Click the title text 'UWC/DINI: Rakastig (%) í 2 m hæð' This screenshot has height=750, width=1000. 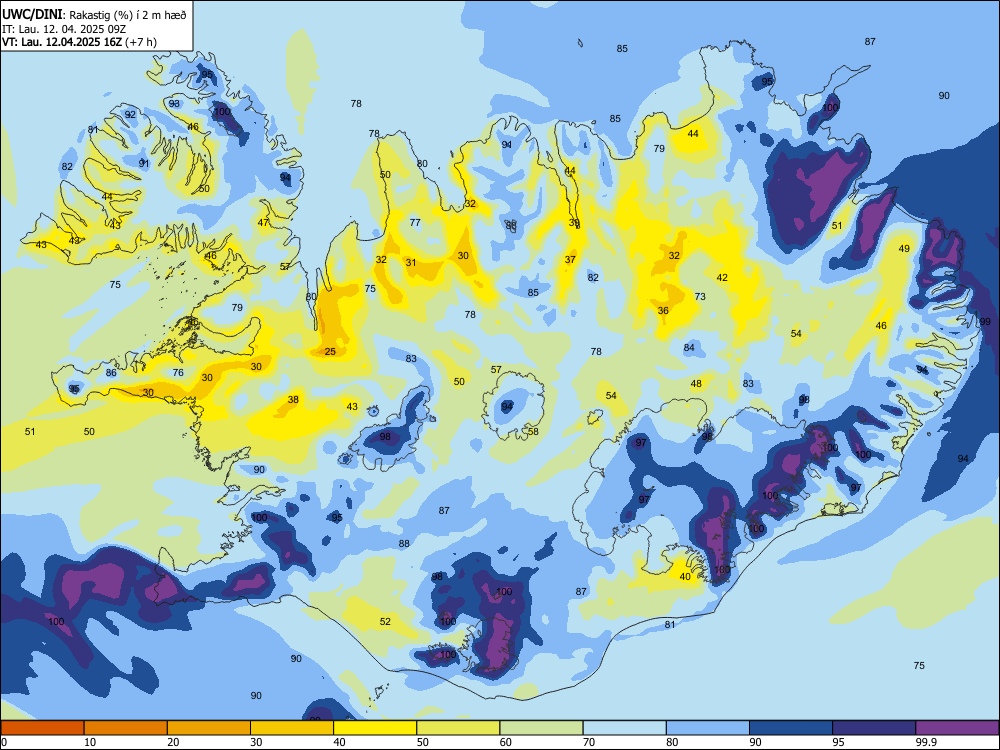point(94,15)
